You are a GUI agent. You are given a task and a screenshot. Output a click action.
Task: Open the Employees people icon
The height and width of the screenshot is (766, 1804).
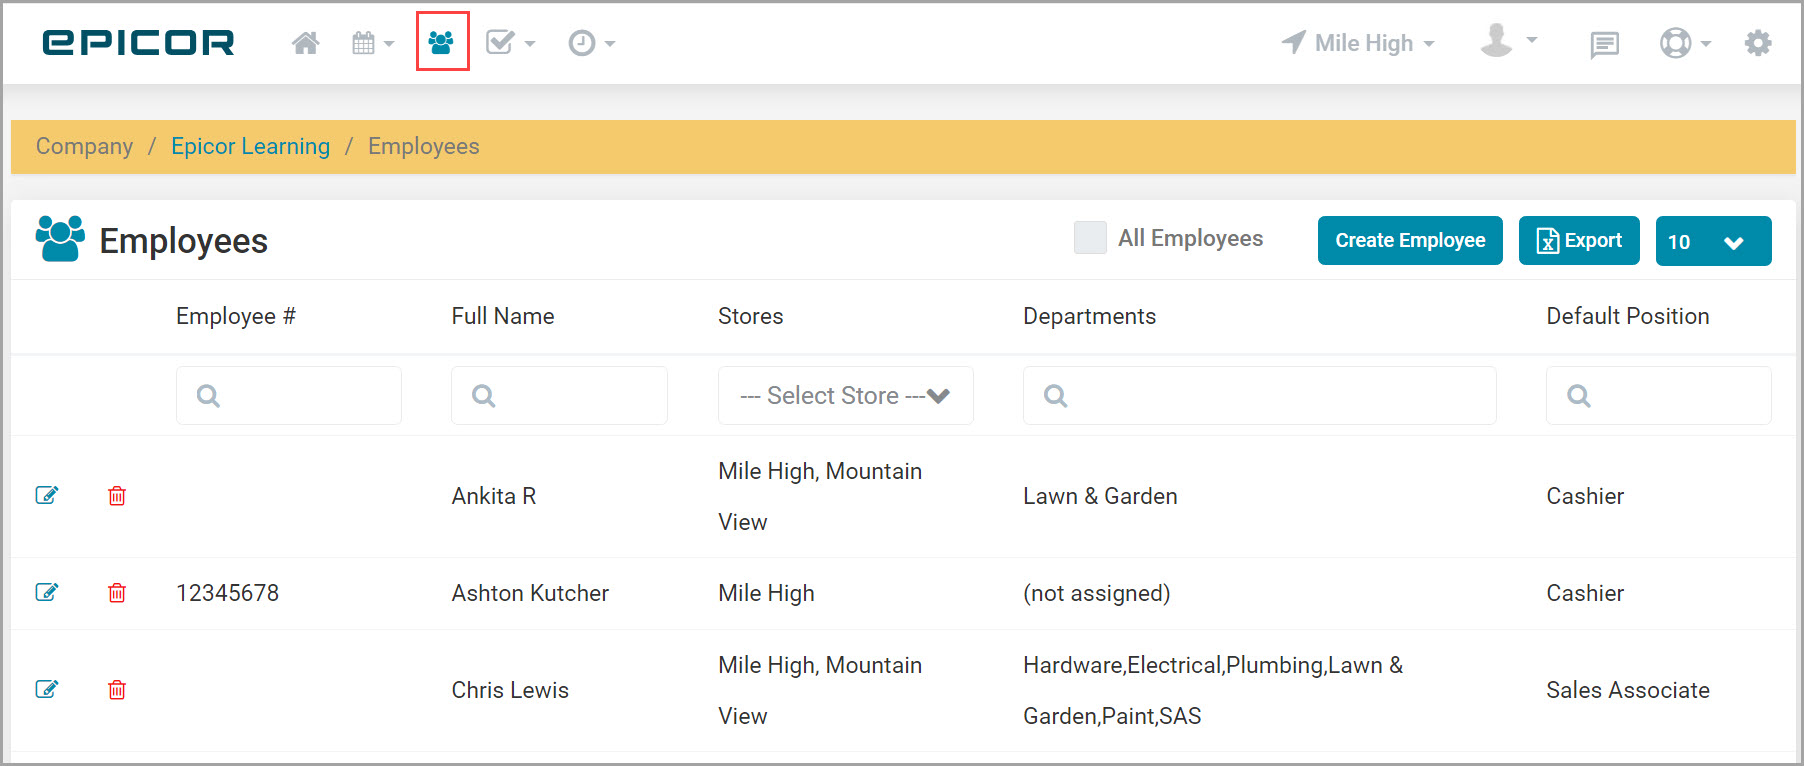tap(441, 43)
